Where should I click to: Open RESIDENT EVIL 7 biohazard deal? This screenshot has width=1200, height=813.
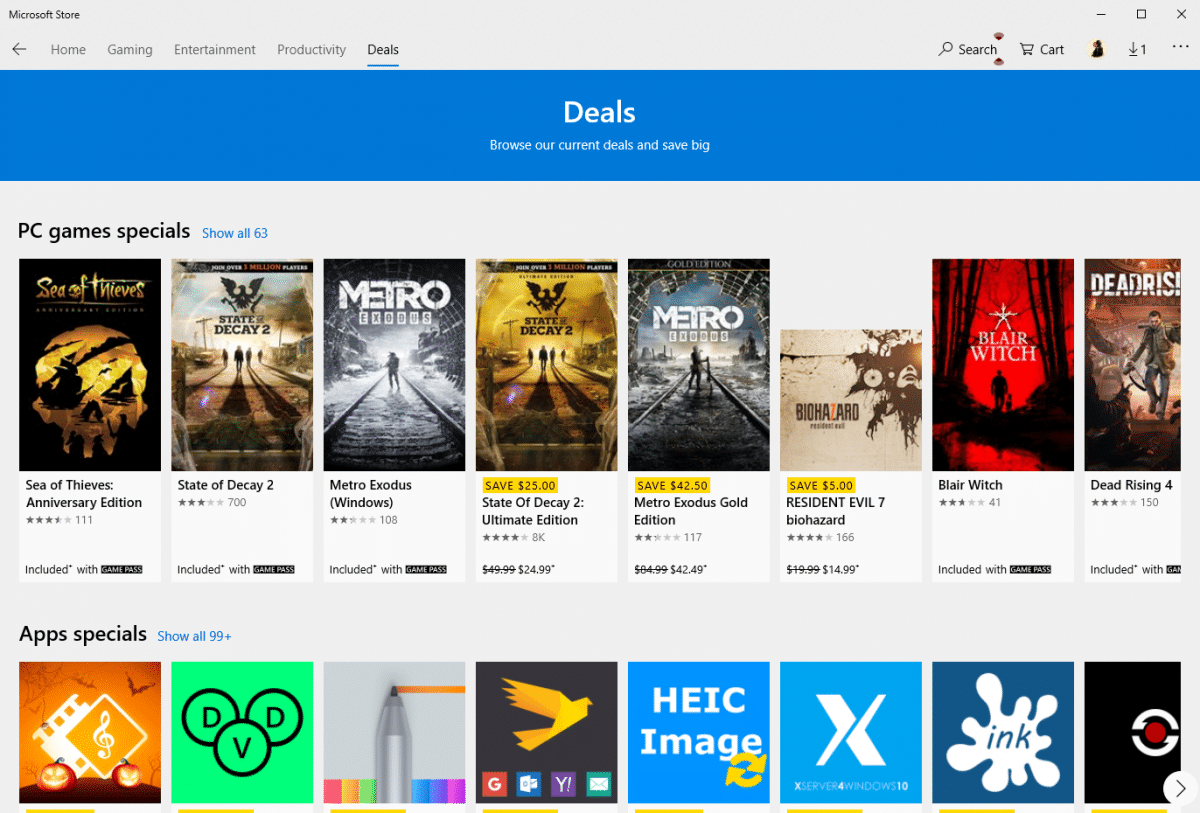pyautogui.click(x=850, y=399)
